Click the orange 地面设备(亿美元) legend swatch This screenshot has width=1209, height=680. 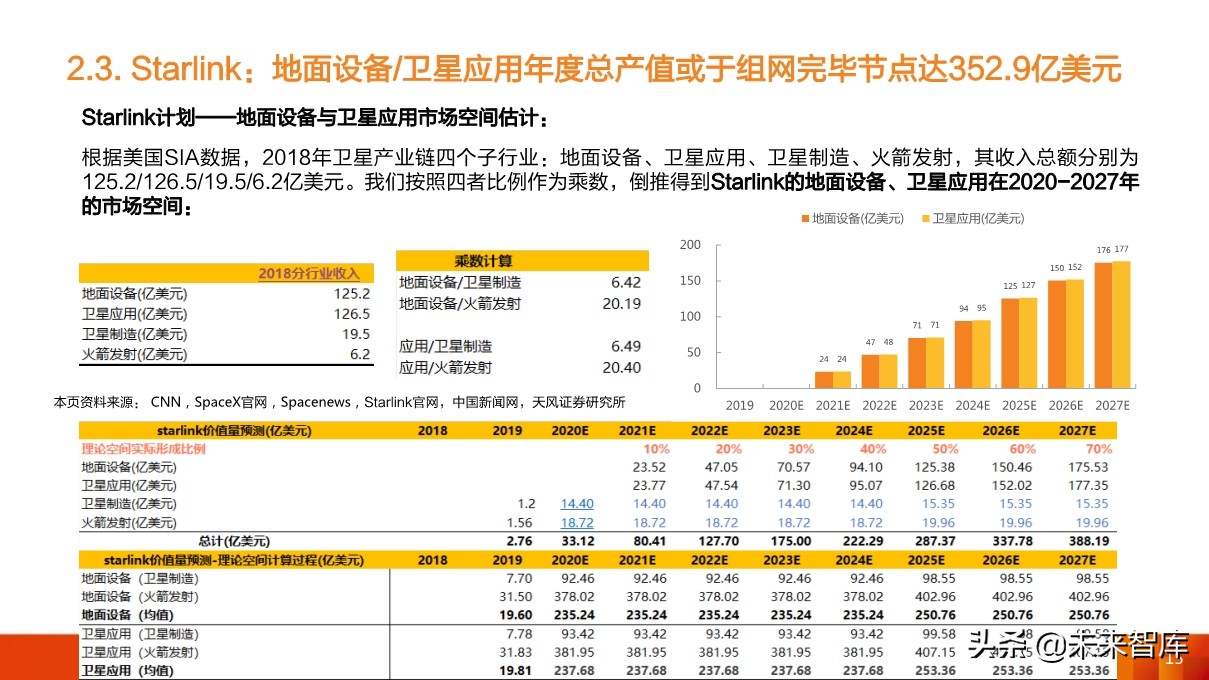(805, 219)
